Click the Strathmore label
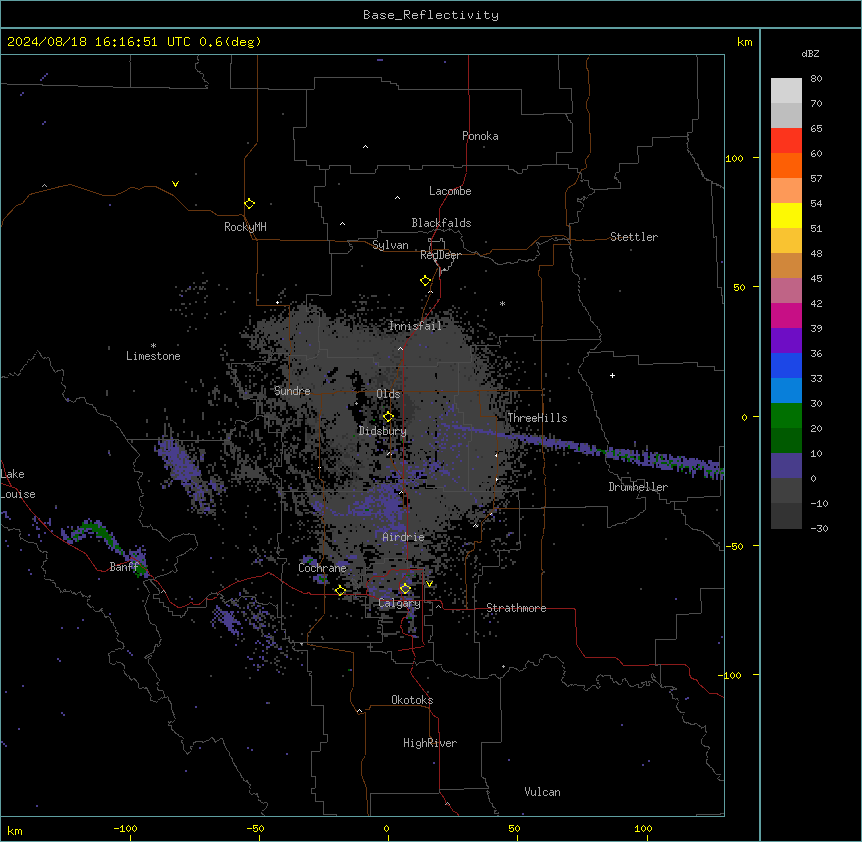The height and width of the screenshot is (842, 862). click(x=516, y=608)
